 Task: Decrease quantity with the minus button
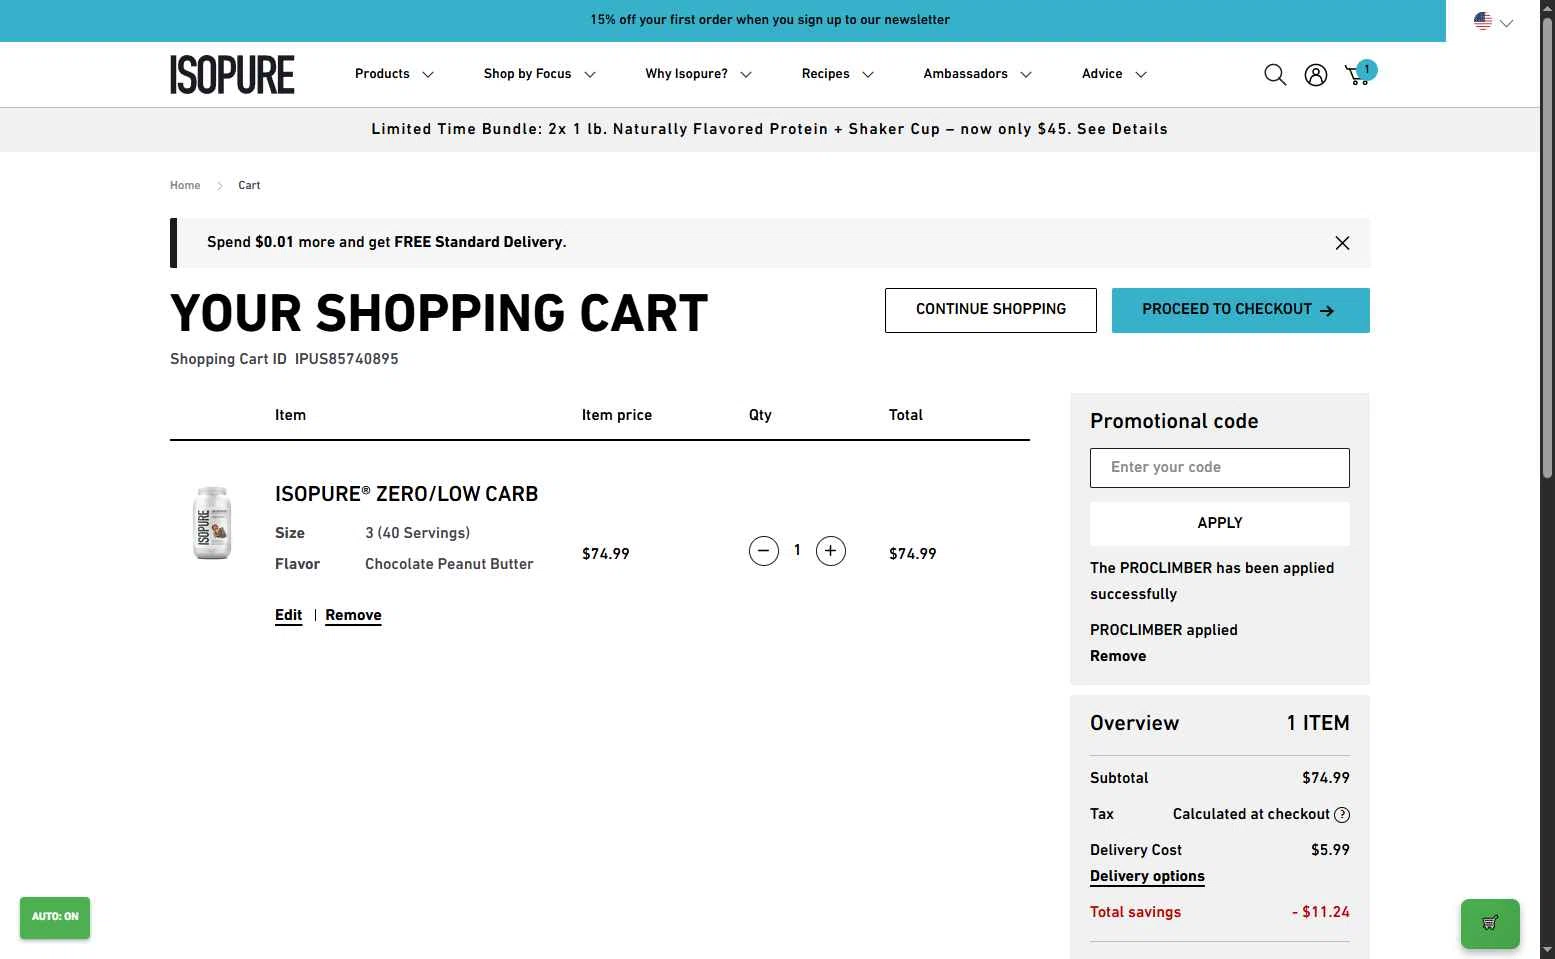coord(764,551)
